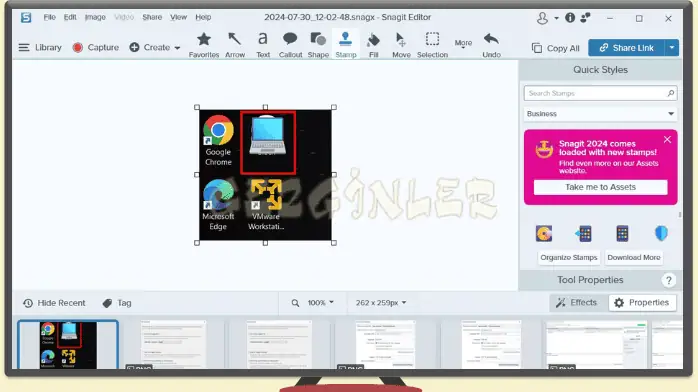Select the Fill tool
Screen dimensions: 698x392
pos(373,44)
